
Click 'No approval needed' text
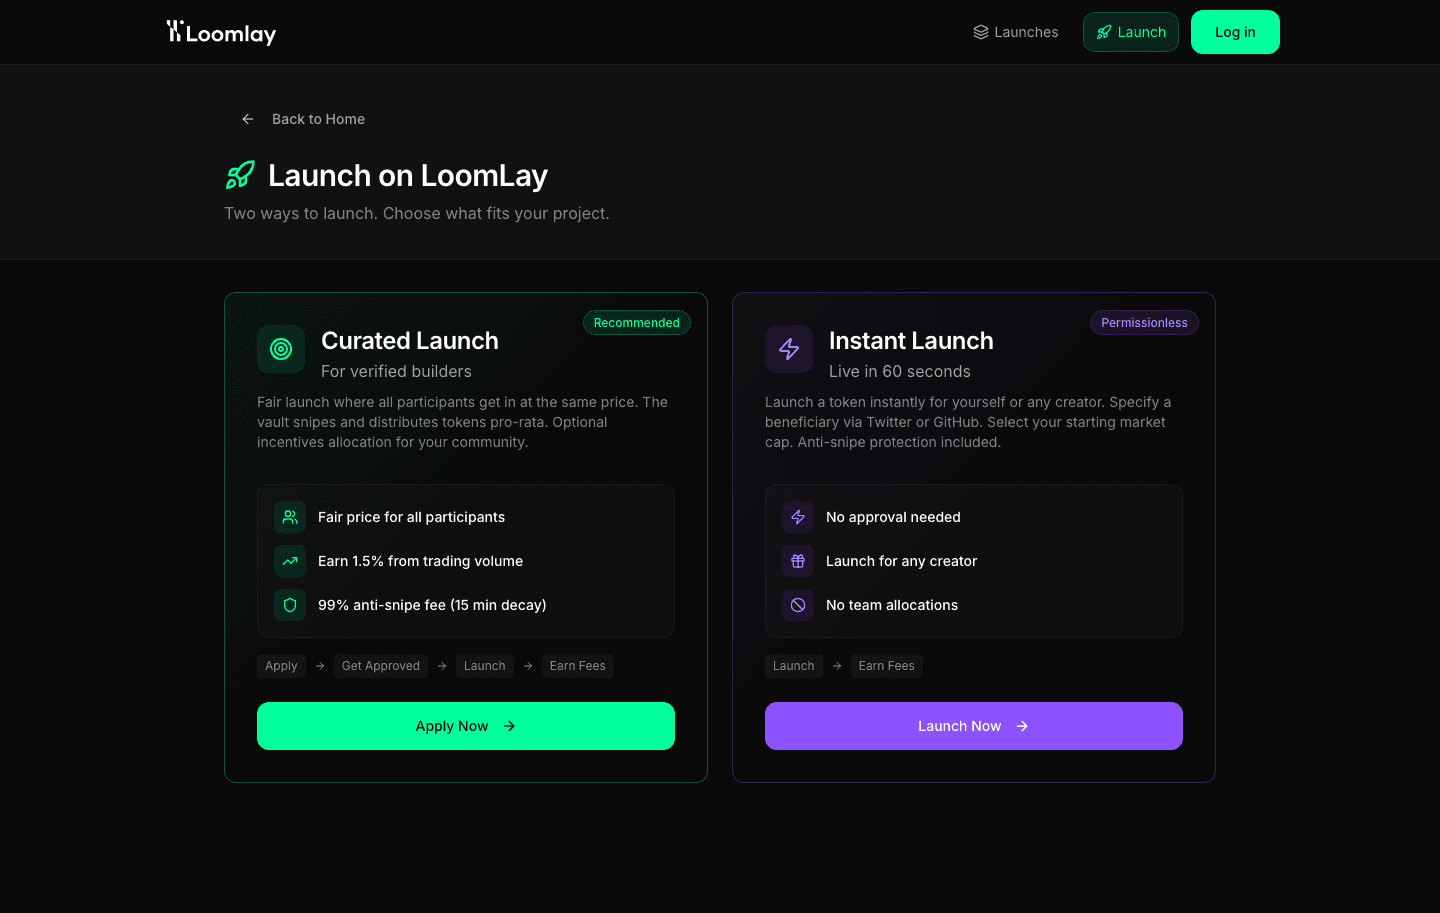893,517
